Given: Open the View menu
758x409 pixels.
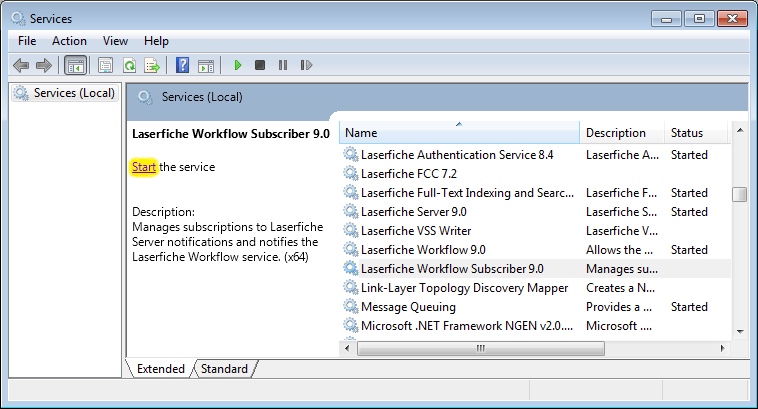Looking at the screenshot, I should pyautogui.click(x=115, y=41).
